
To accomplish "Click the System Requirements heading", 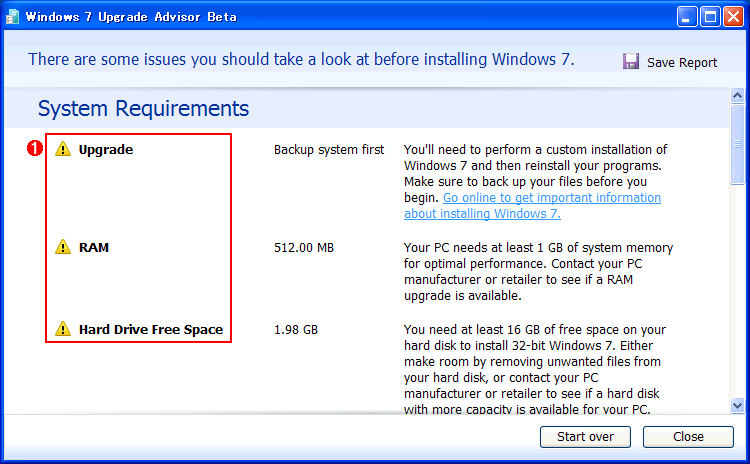I will (x=143, y=108).
